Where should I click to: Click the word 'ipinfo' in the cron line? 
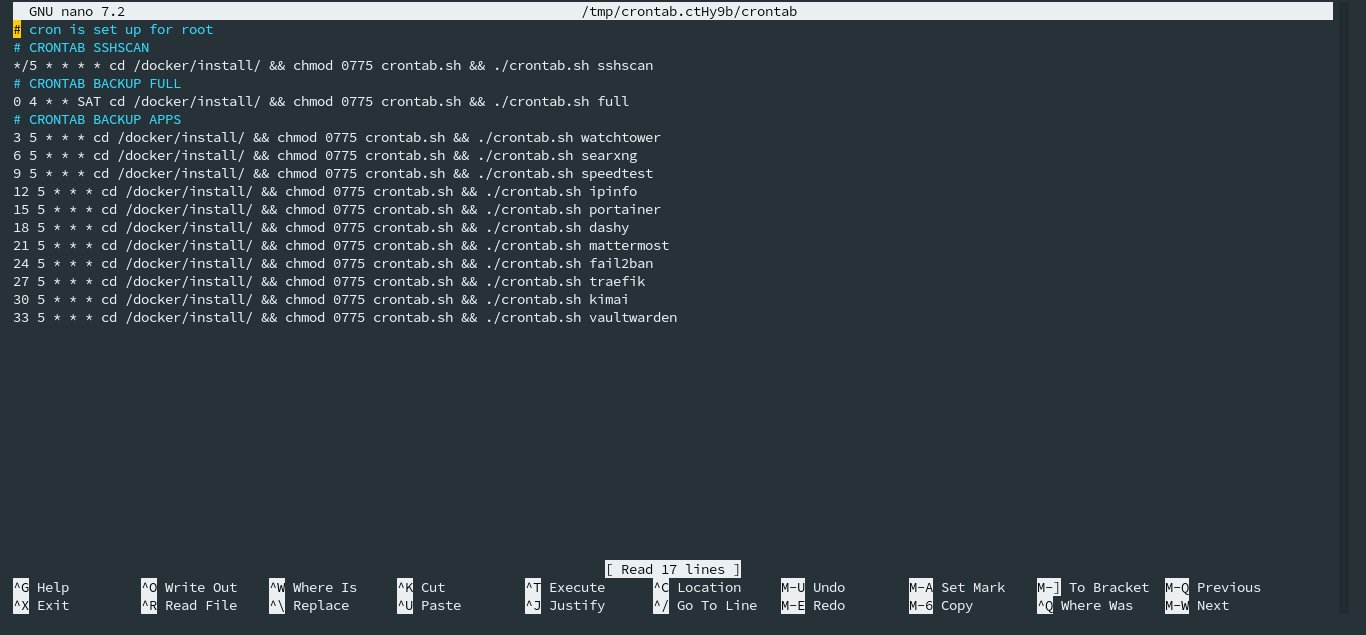point(613,191)
